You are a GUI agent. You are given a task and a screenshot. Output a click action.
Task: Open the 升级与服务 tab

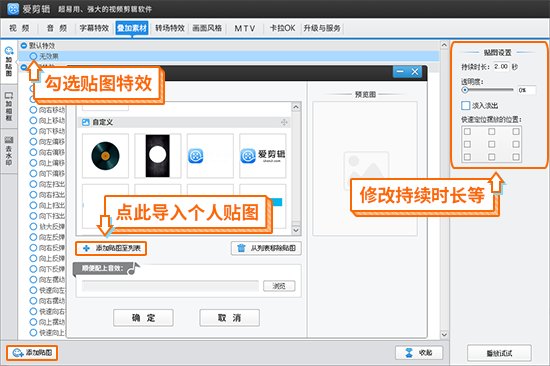[322, 28]
